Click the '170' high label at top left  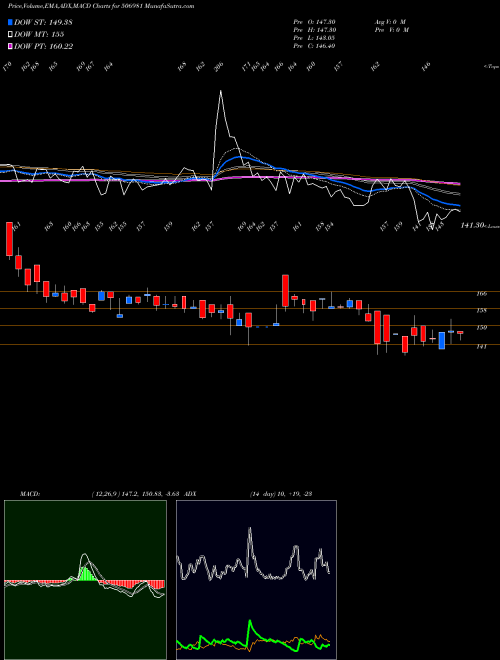[7, 67]
